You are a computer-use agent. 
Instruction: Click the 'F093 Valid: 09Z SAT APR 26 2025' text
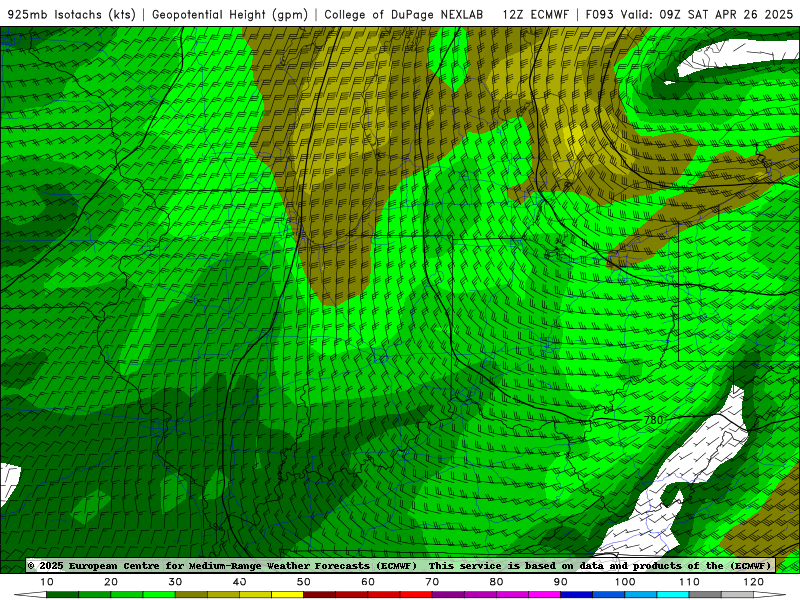(689, 14)
